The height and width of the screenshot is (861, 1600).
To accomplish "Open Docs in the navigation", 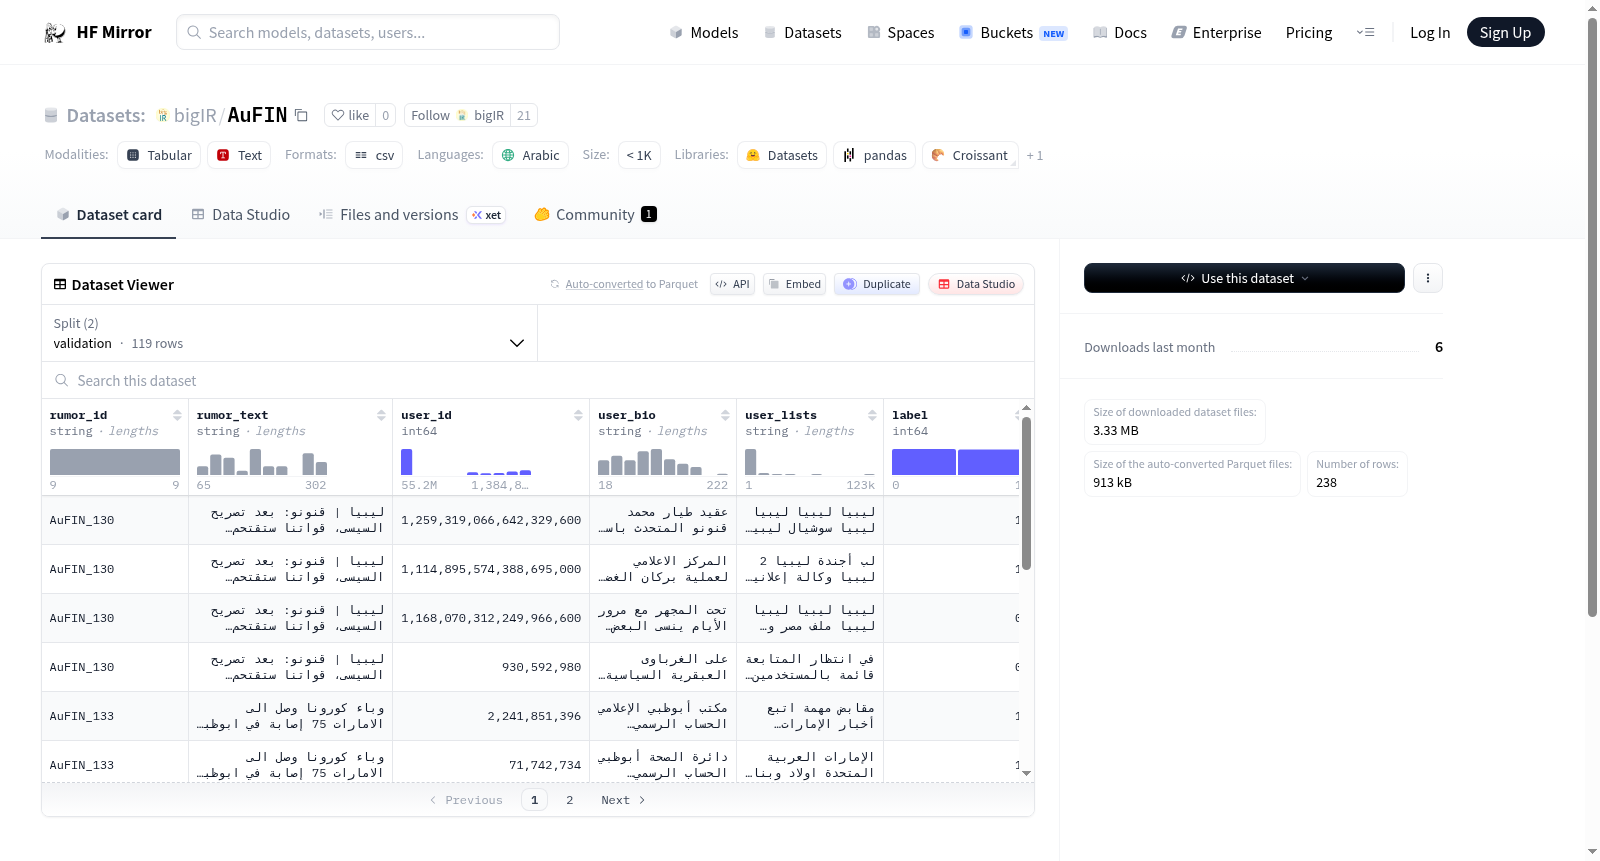I will click(1119, 33).
